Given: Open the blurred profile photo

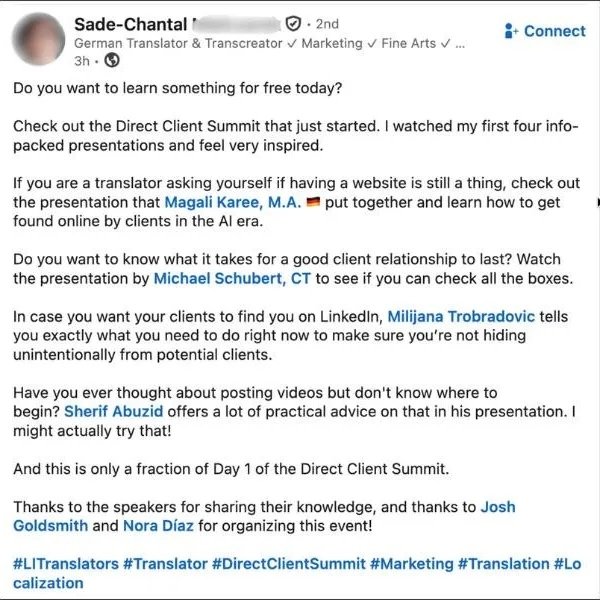Looking at the screenshot, I should click(39, 39).
